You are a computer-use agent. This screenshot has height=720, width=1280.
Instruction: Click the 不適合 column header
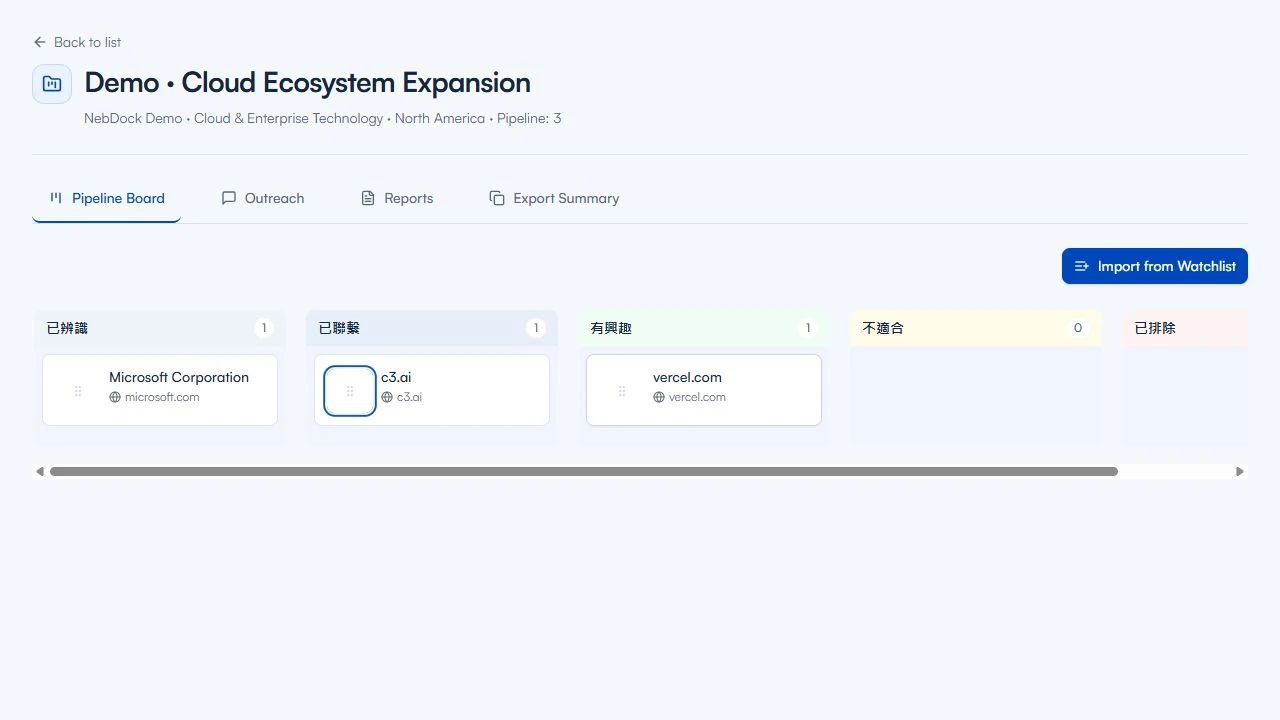[976, 328]
